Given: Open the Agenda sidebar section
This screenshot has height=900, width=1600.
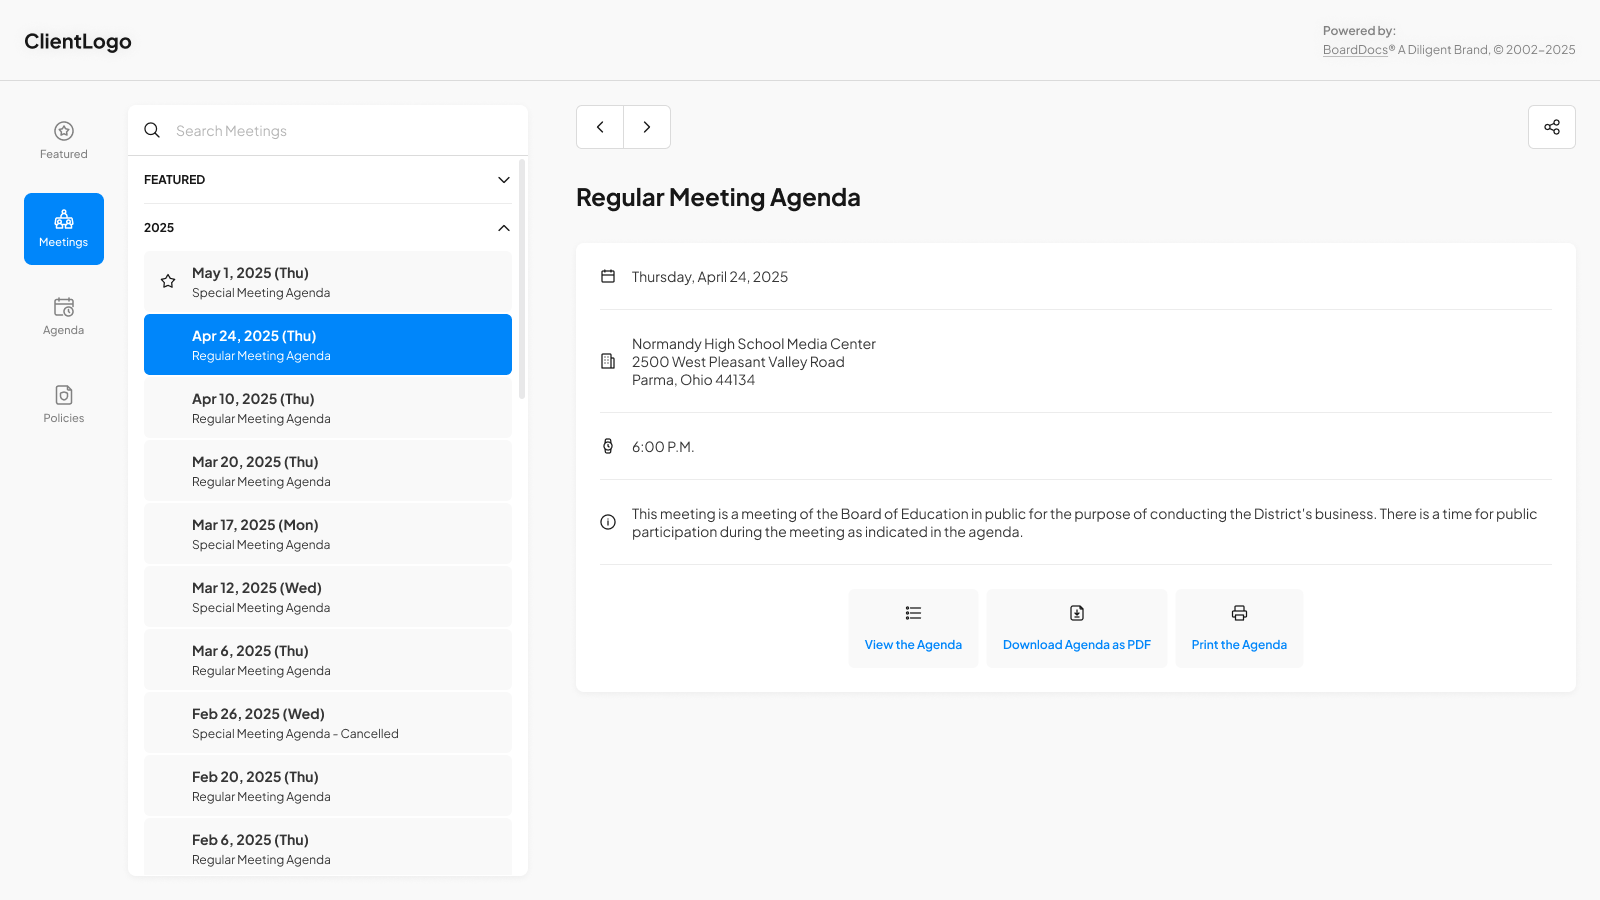Looking at the screenshot, I should (x=64, y=316).
